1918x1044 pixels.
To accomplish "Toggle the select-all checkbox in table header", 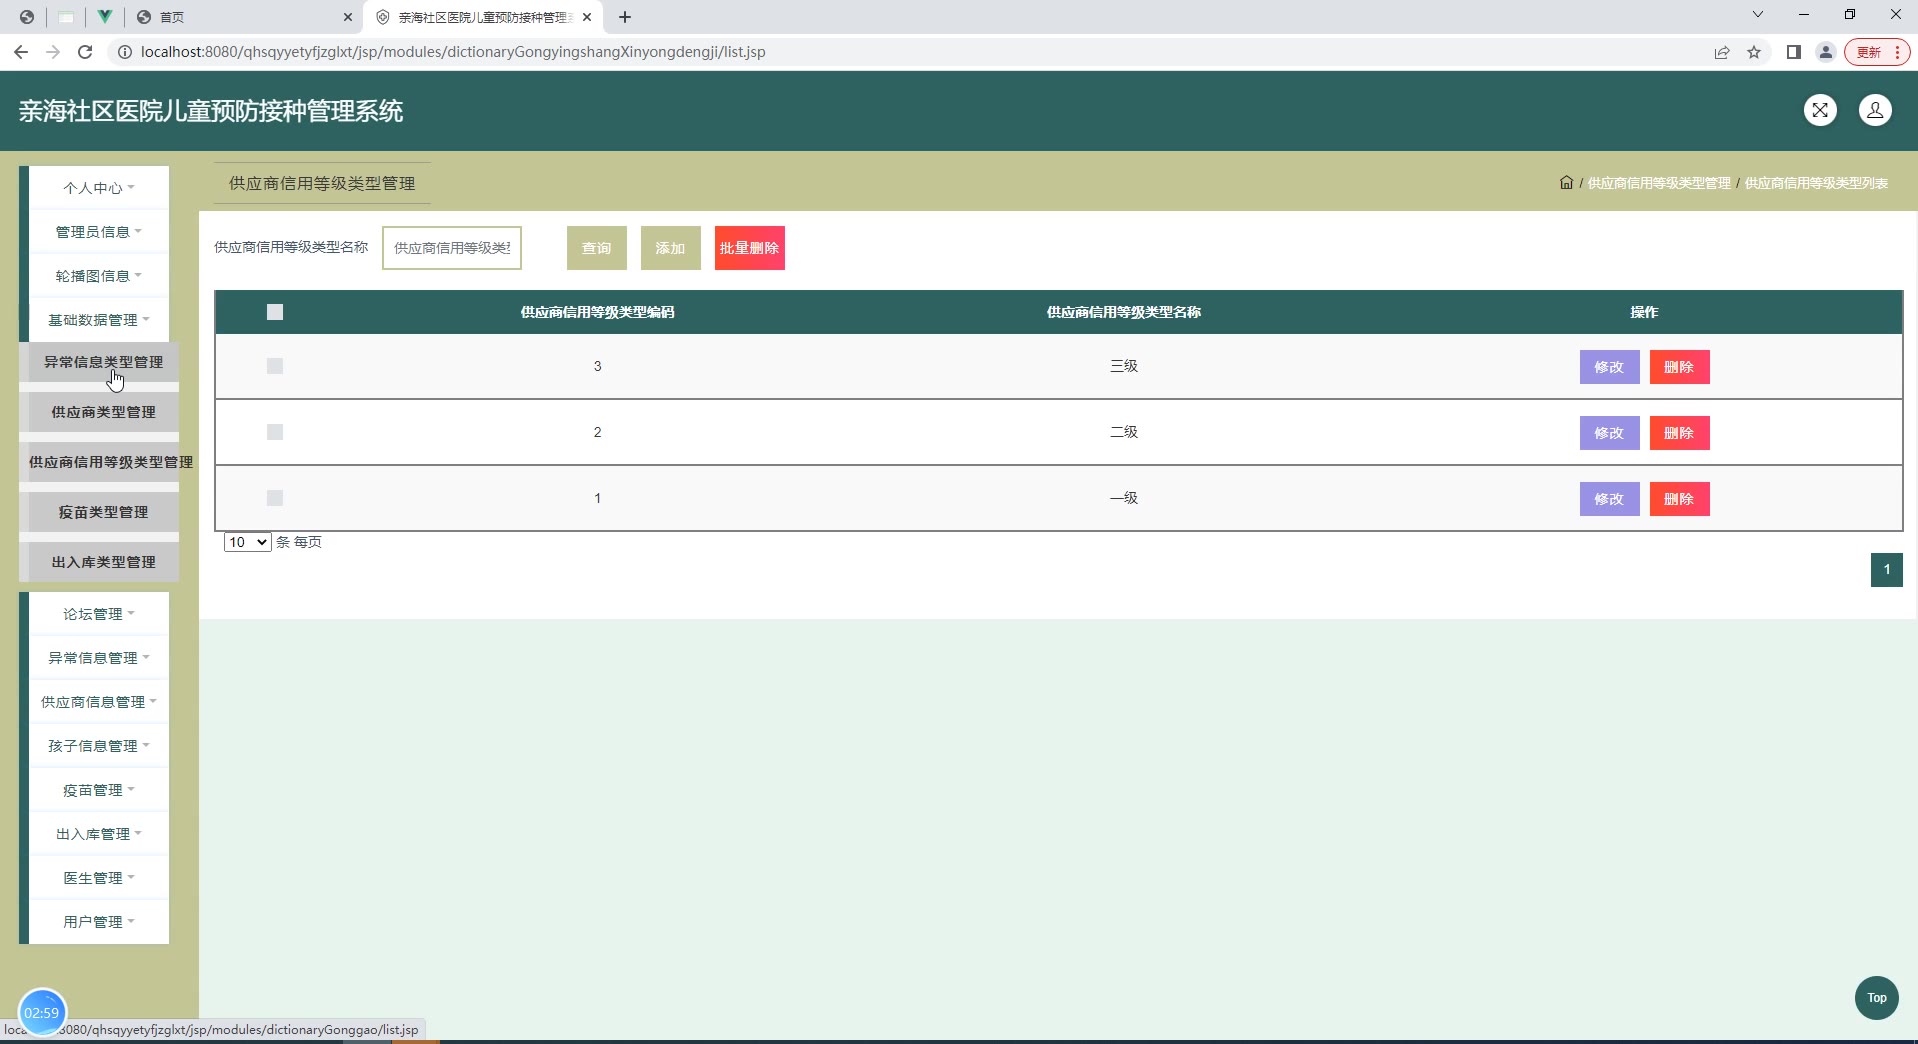I will 275,312.
